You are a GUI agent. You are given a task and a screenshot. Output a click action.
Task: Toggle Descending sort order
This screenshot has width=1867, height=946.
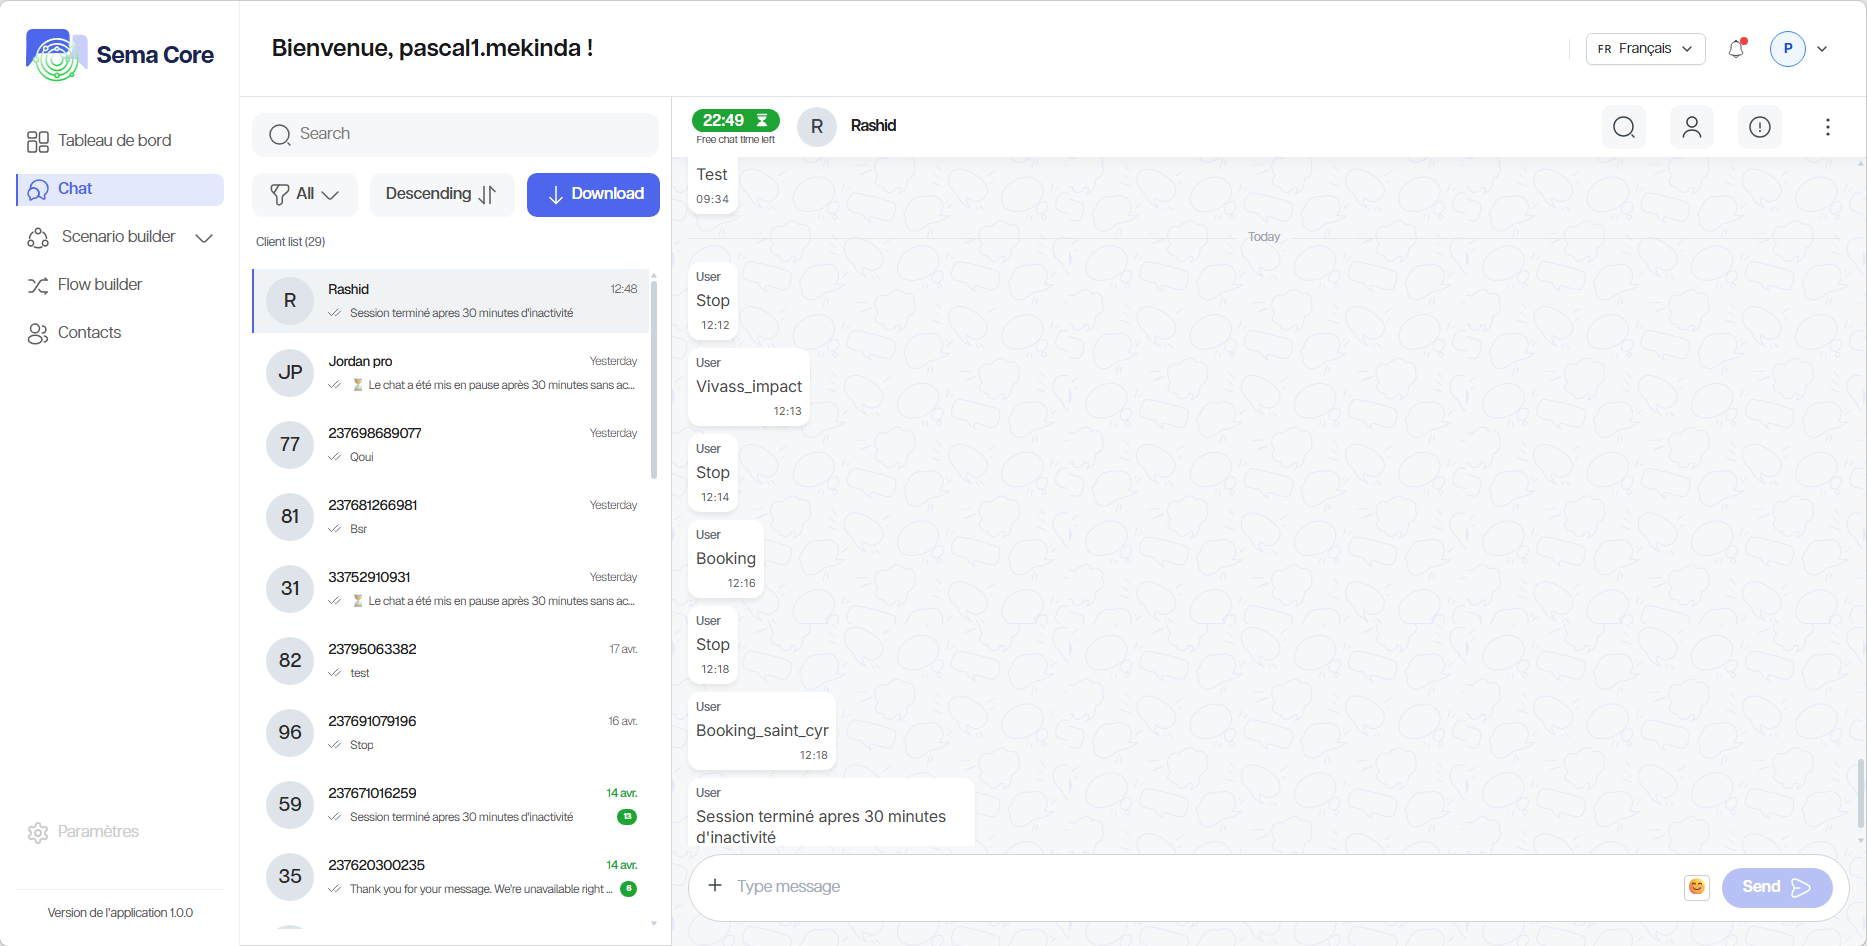click(441, 194)
